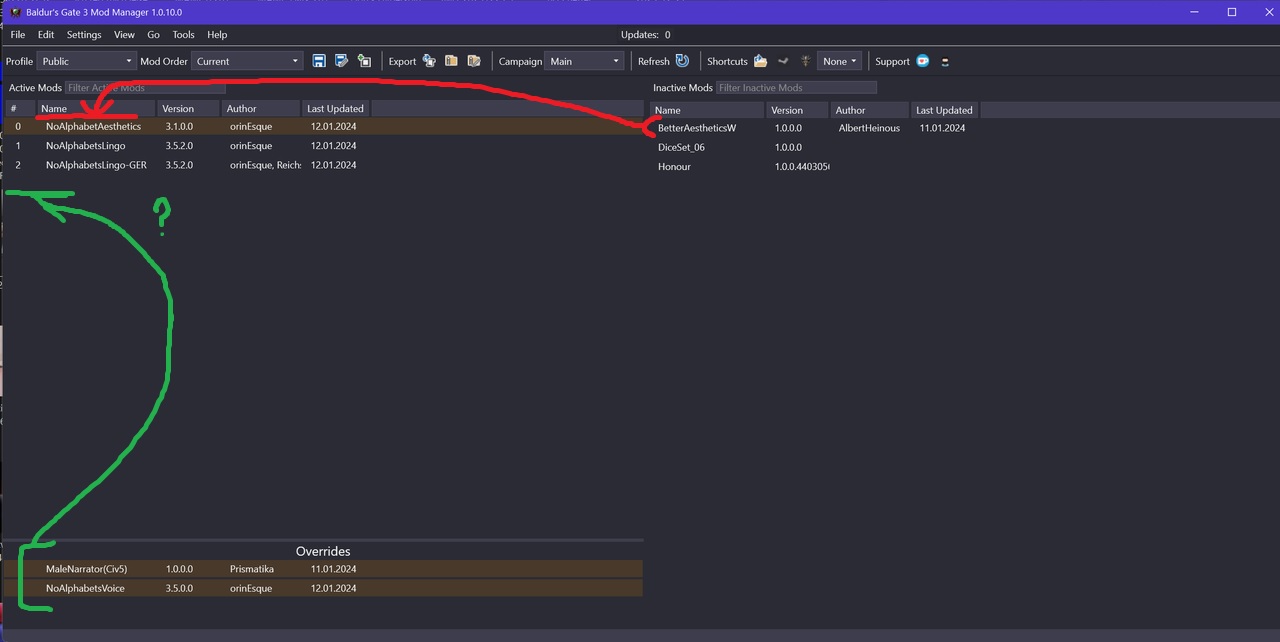The width and height of the screenshot is (1280, 642).
Task: Open the None dropdown in Shortcuts
Action: 839,61
